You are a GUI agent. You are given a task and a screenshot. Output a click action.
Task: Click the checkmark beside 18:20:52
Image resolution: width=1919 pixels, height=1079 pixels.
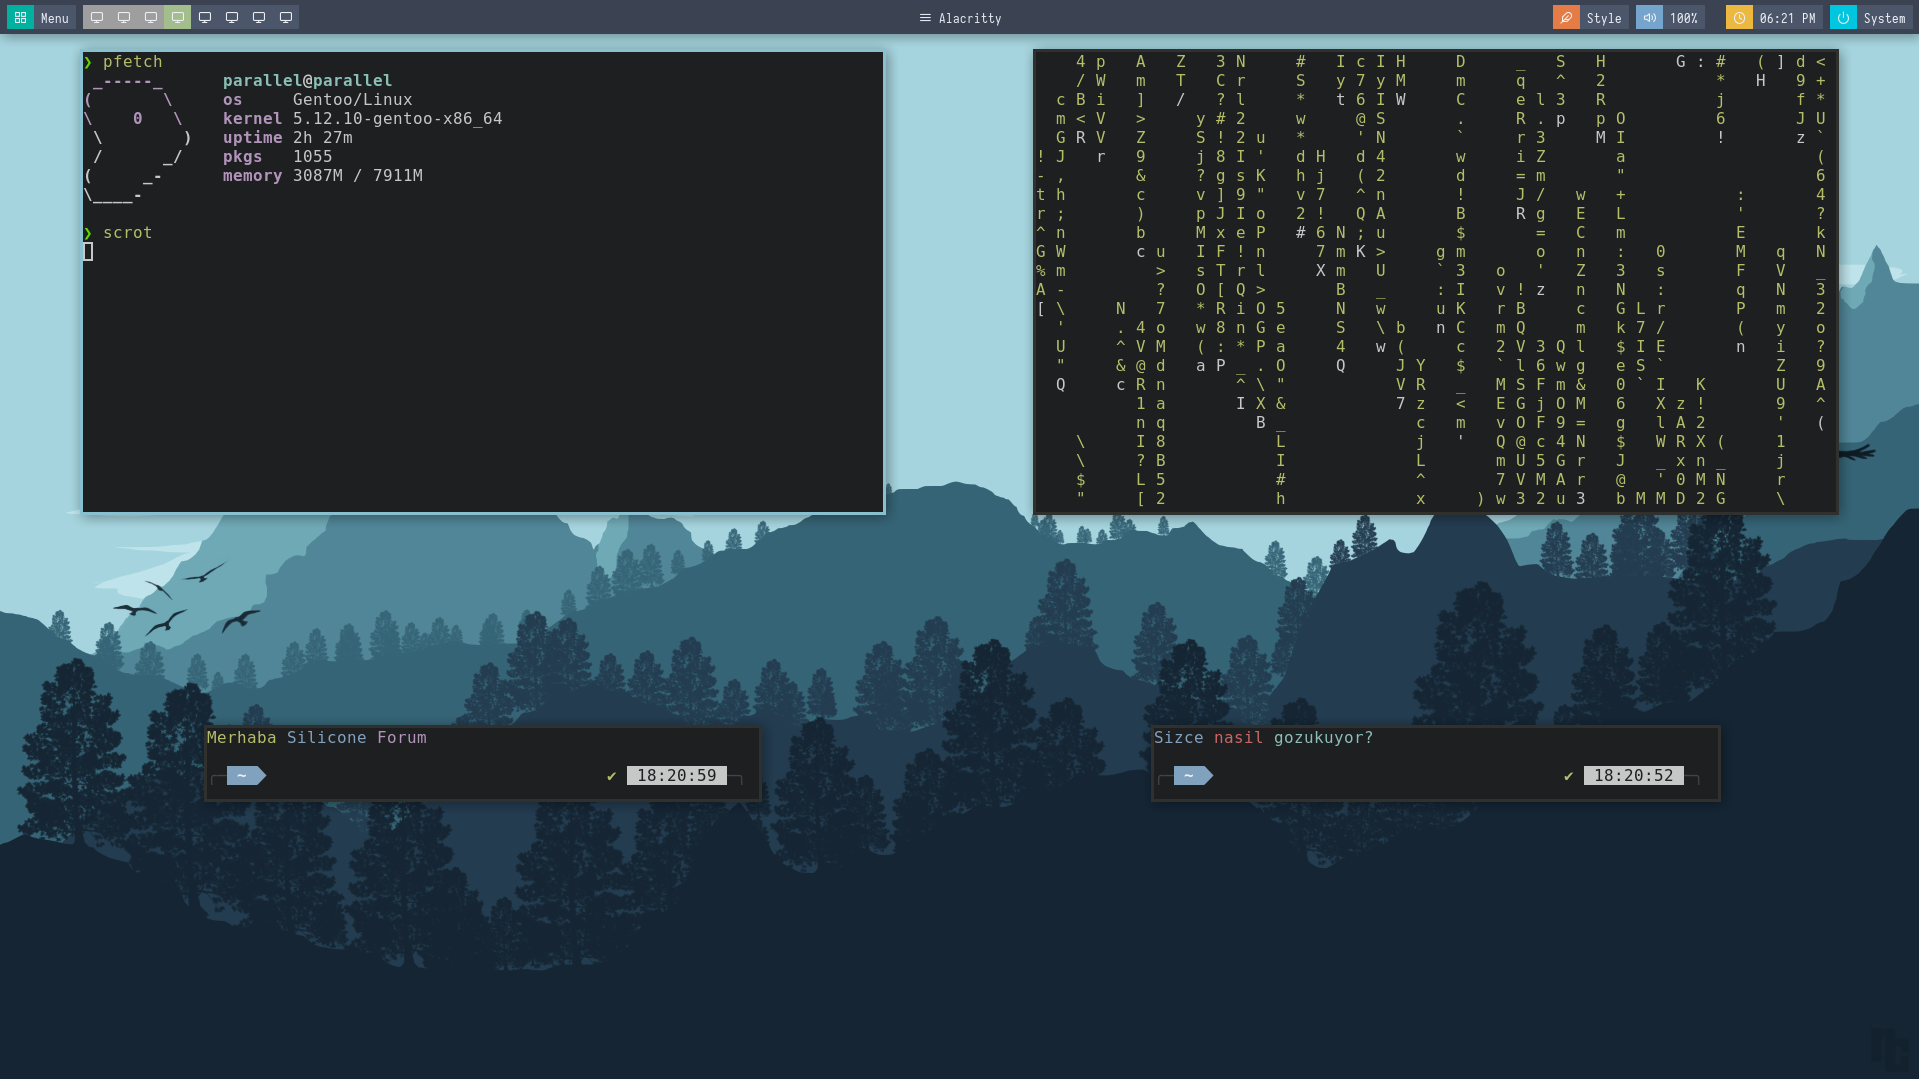1568,776
